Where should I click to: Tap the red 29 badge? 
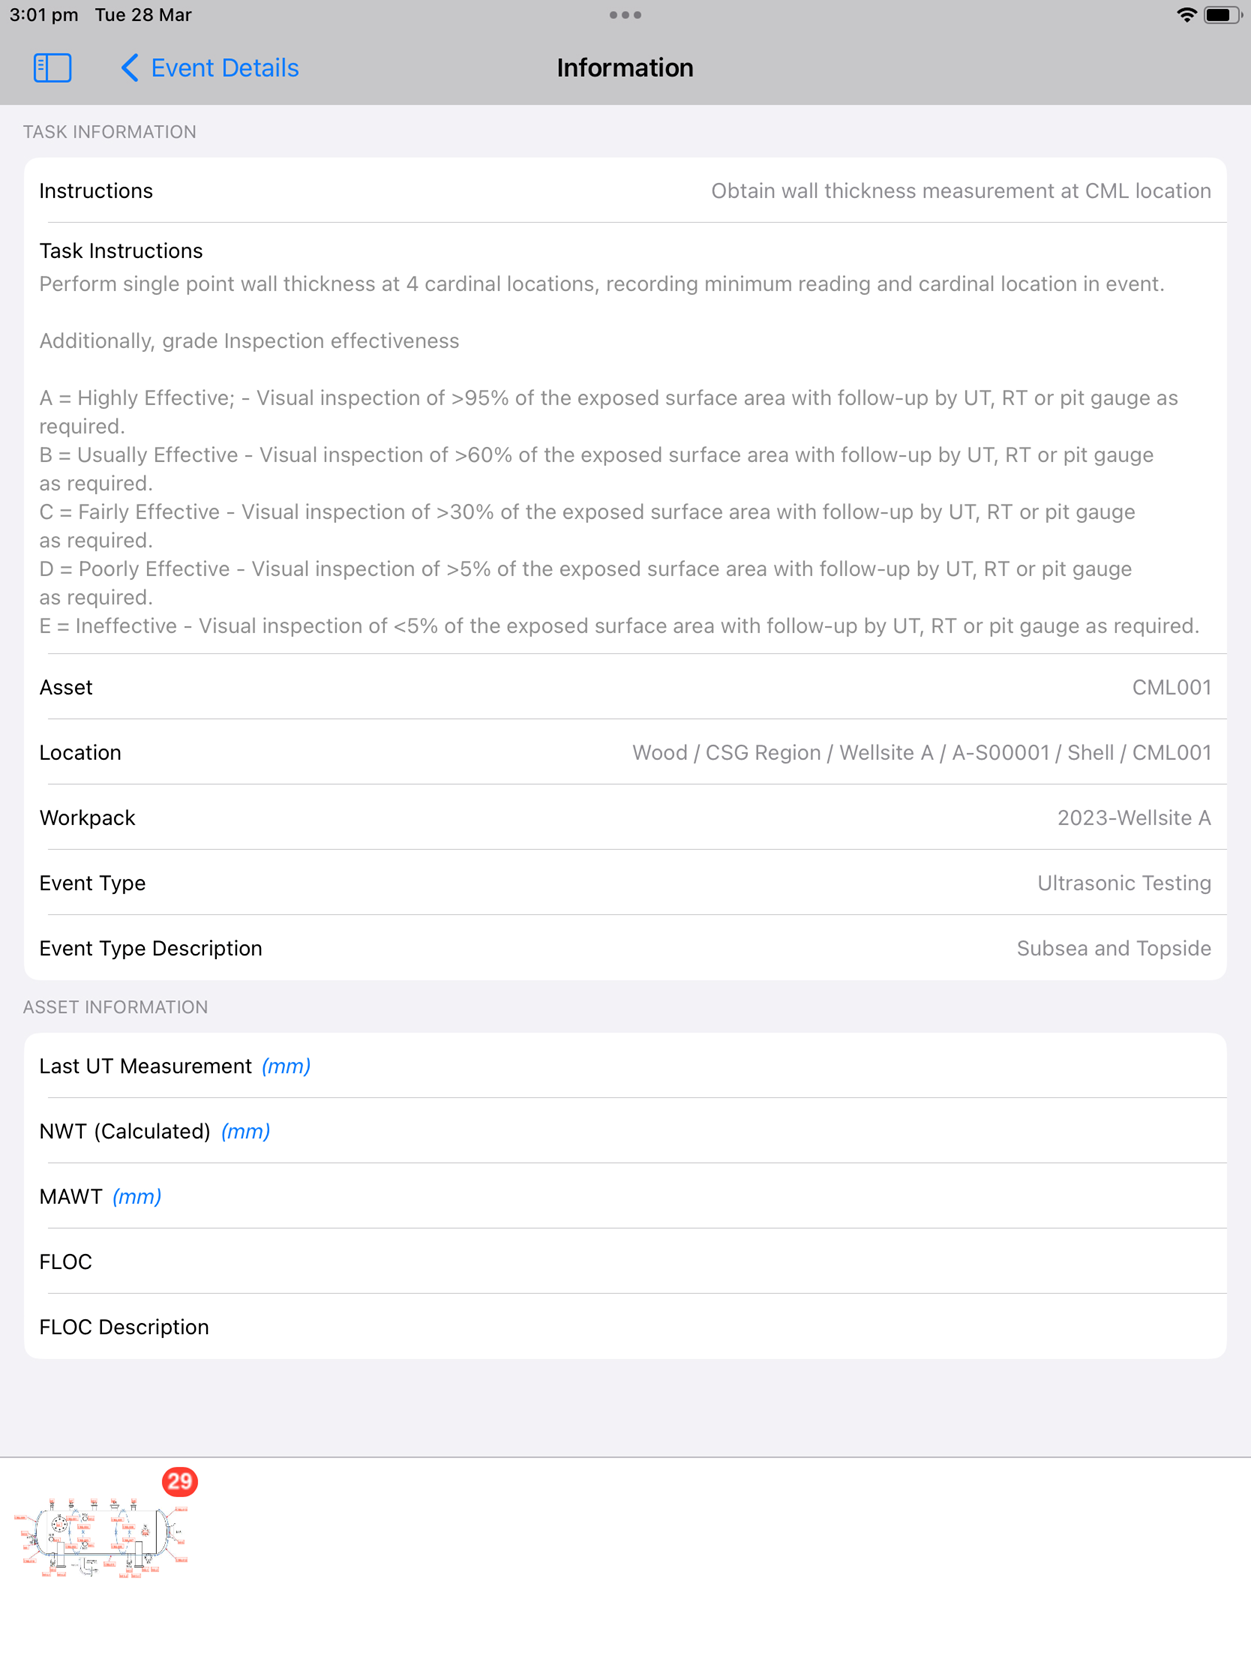pyautogui.click(x=180, y=1481)
